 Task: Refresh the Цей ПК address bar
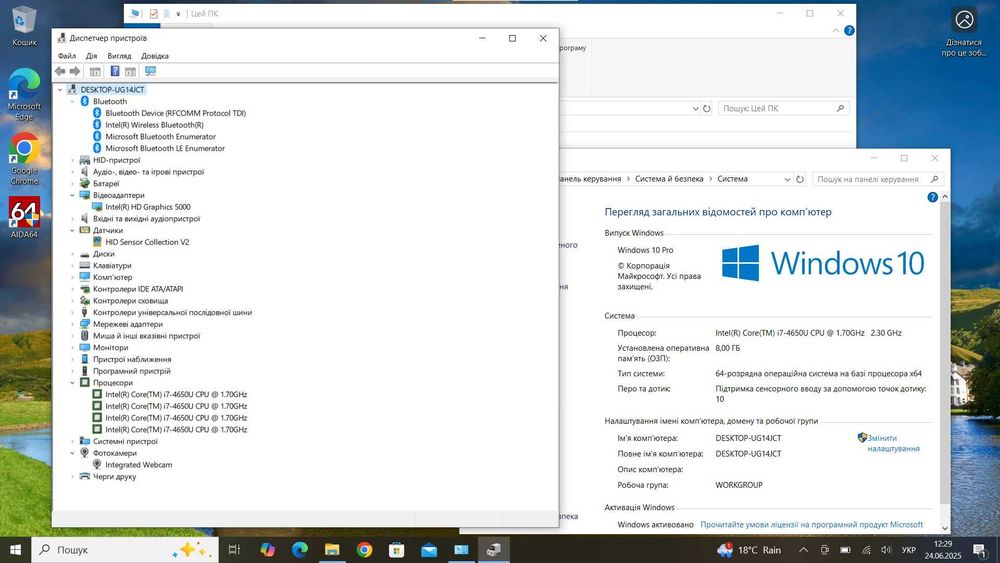[x=707, y=108]
